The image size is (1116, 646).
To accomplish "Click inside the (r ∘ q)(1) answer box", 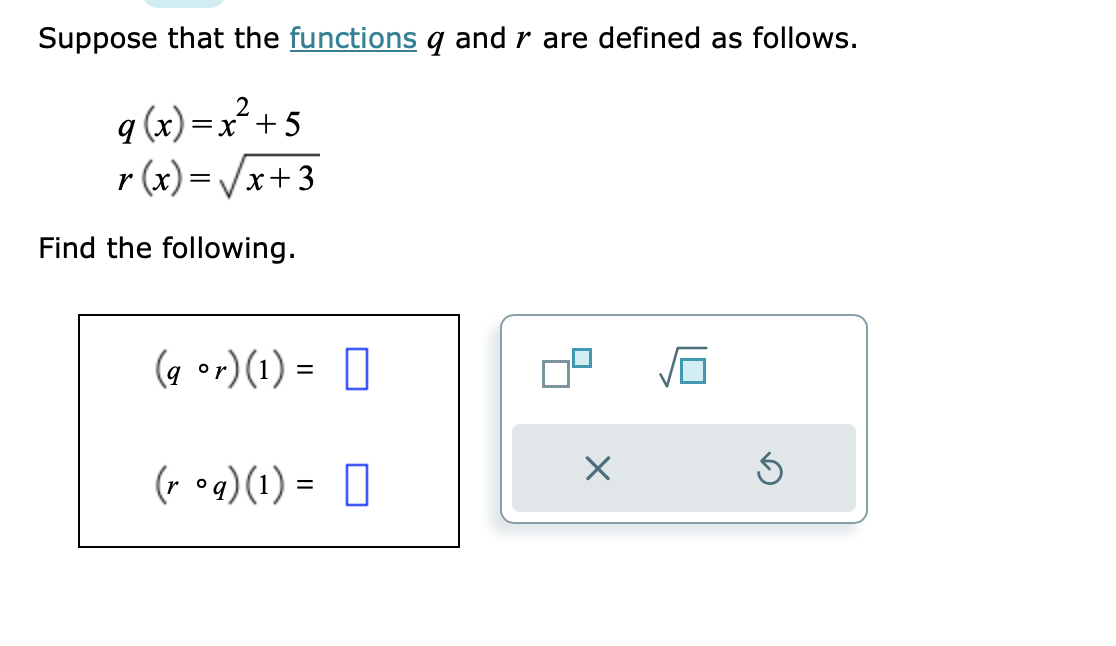I will (x=356, y=484).
